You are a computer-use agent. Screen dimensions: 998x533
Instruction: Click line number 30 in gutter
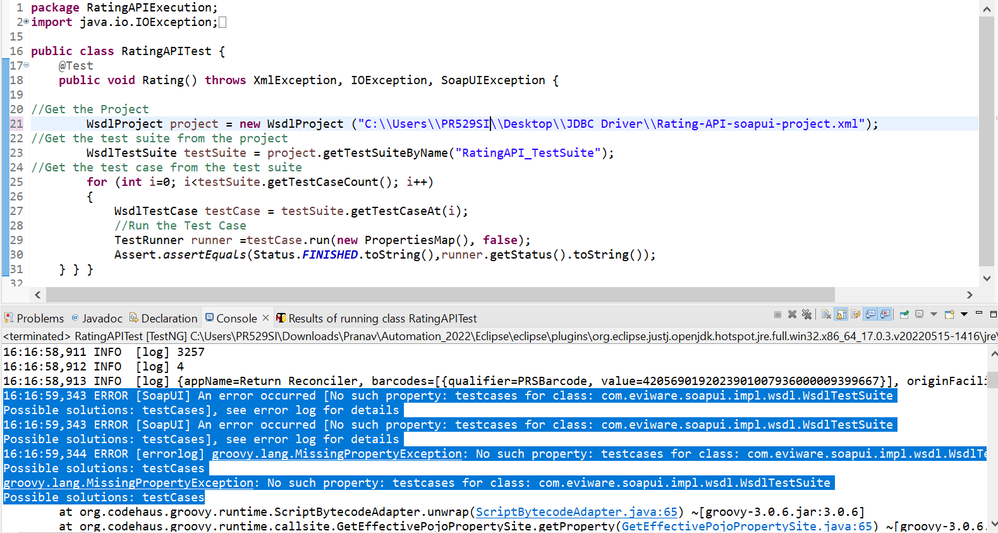(16, 255)
